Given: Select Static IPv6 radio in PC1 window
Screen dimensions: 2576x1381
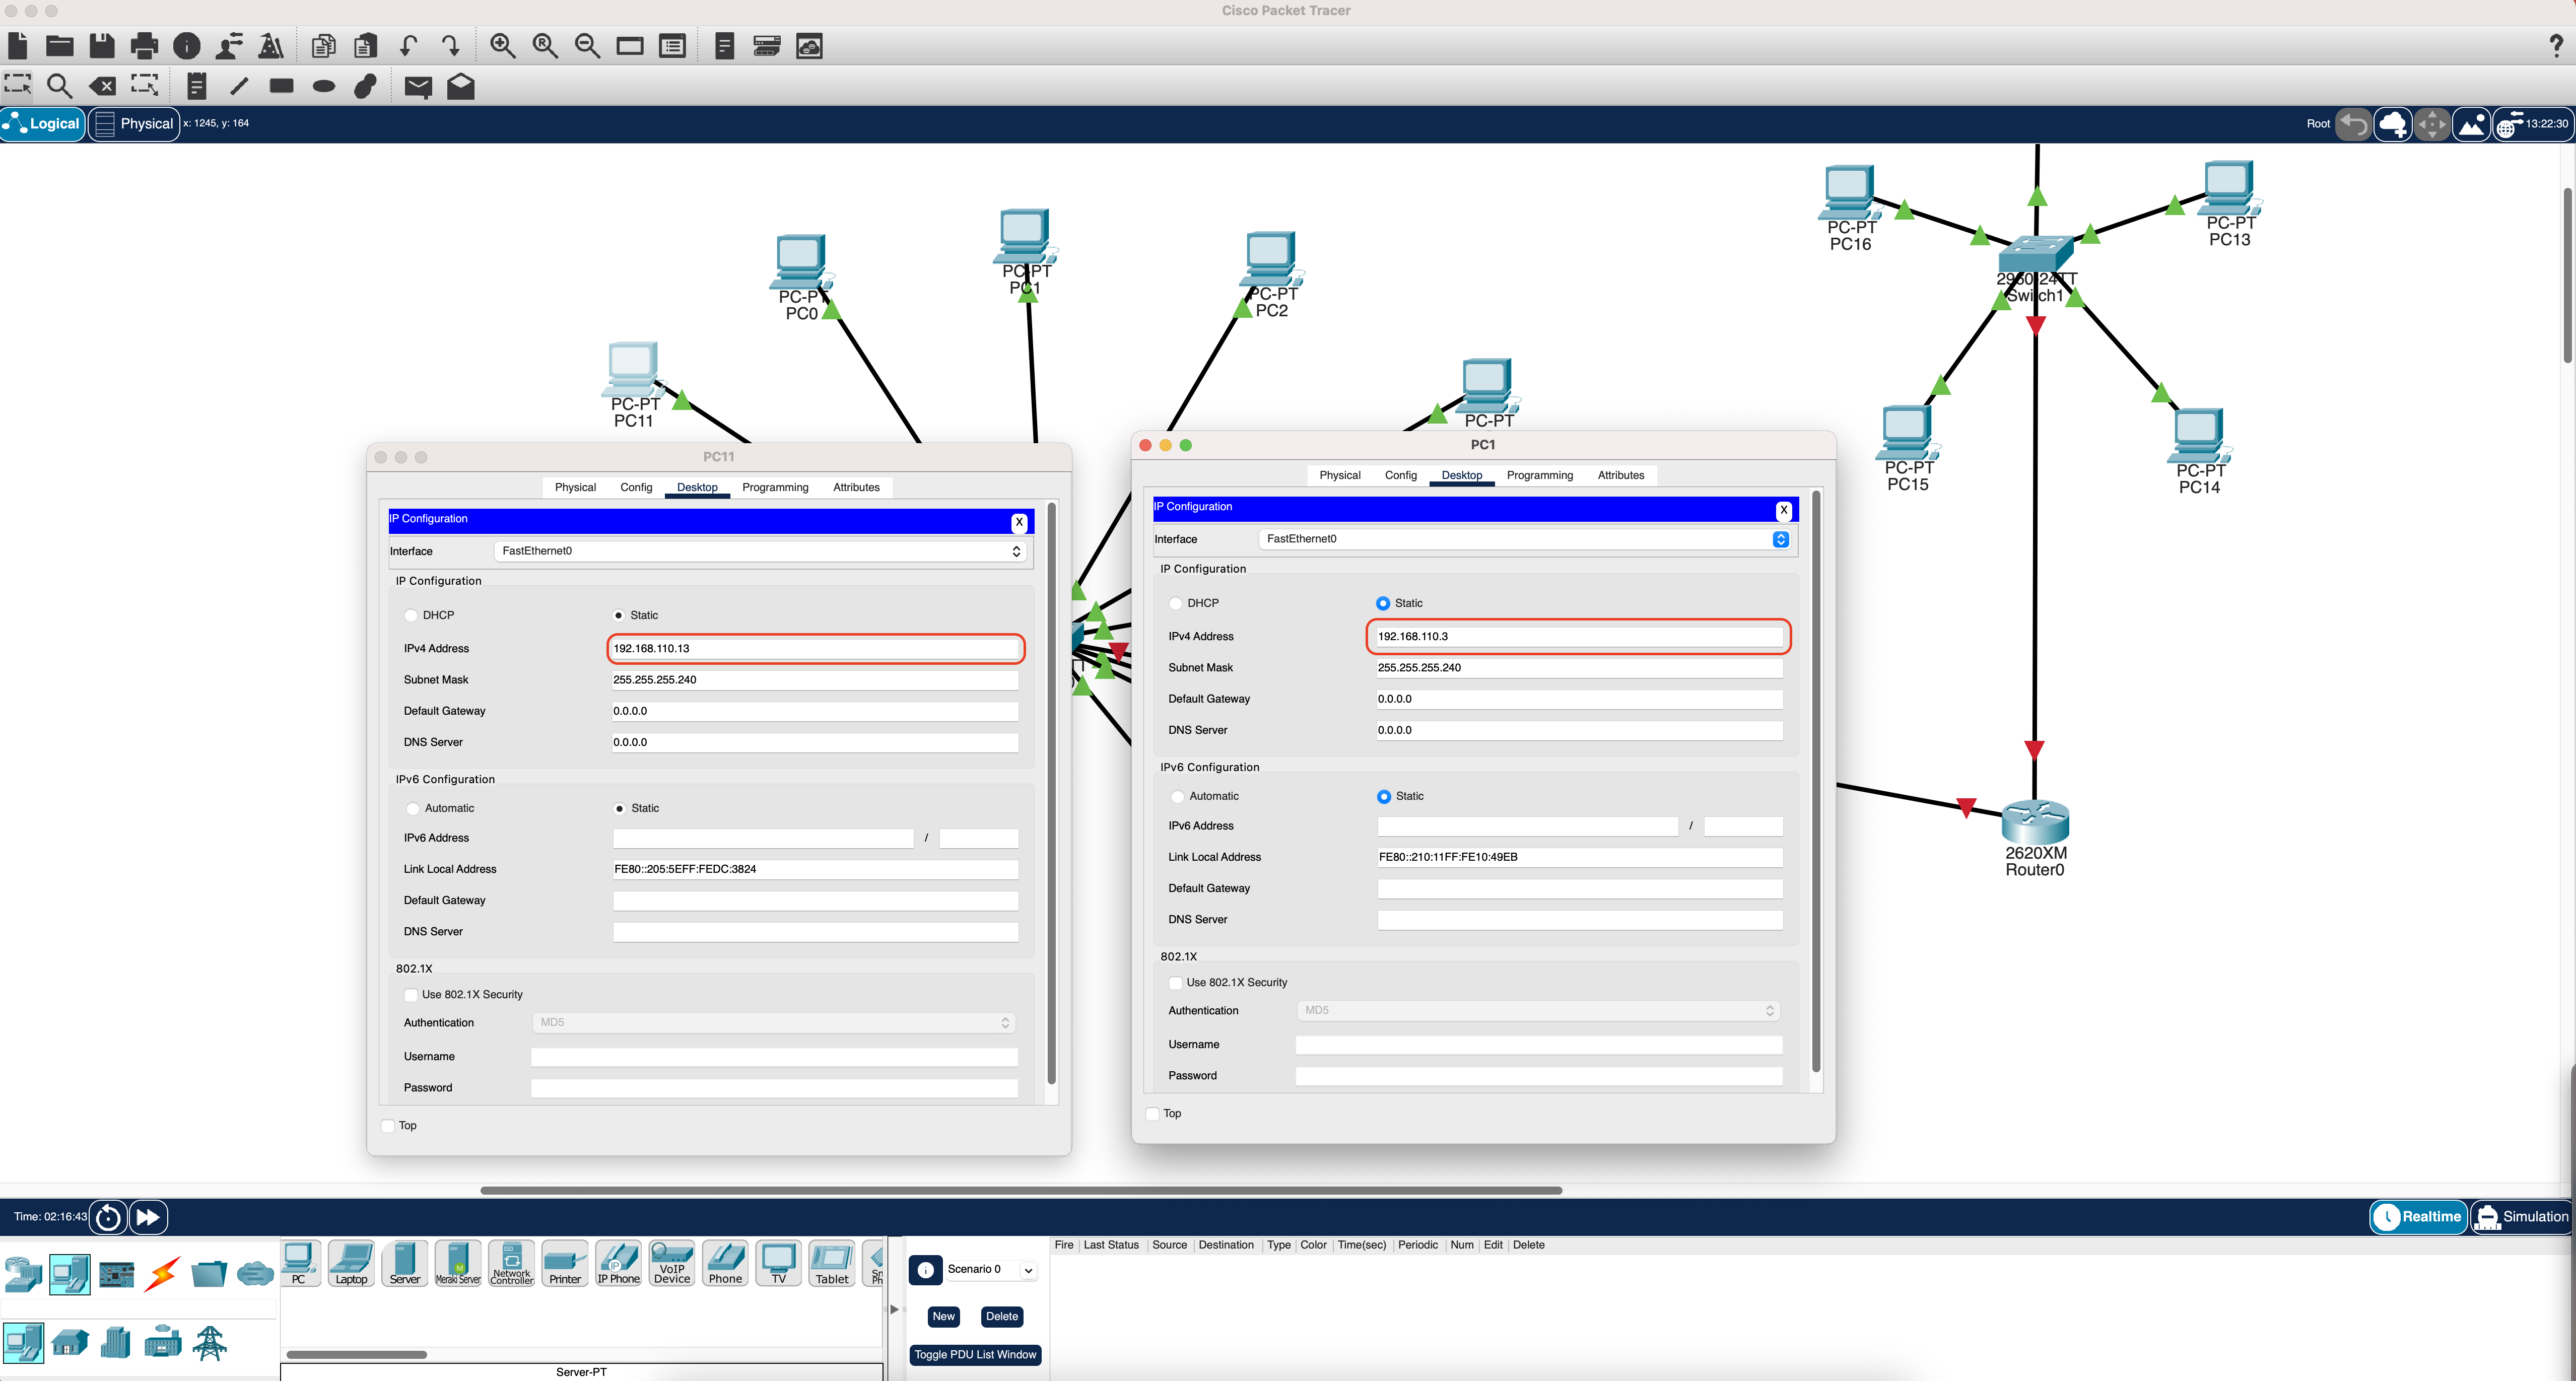Looking at the screenshot, I should tap(1384, 796).
